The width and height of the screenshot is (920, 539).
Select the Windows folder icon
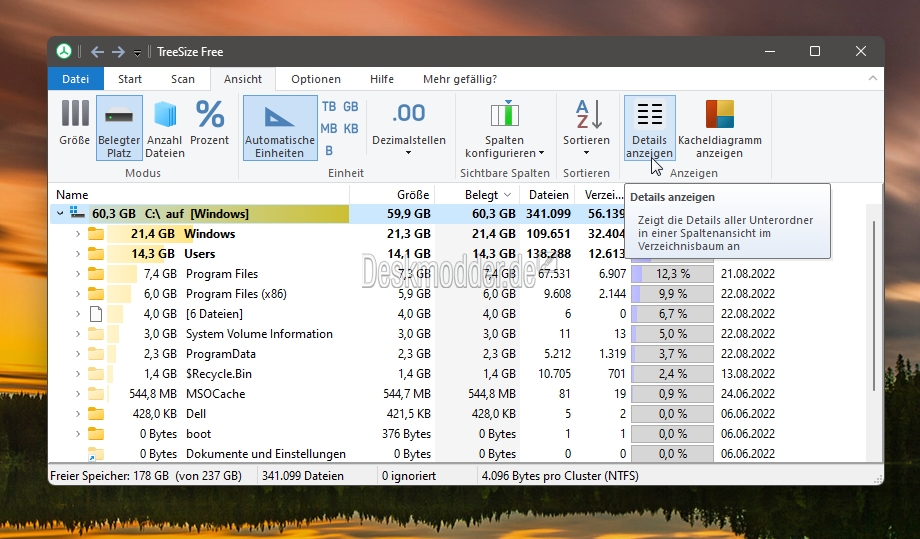pyautogui.click(x=96, y=234)
